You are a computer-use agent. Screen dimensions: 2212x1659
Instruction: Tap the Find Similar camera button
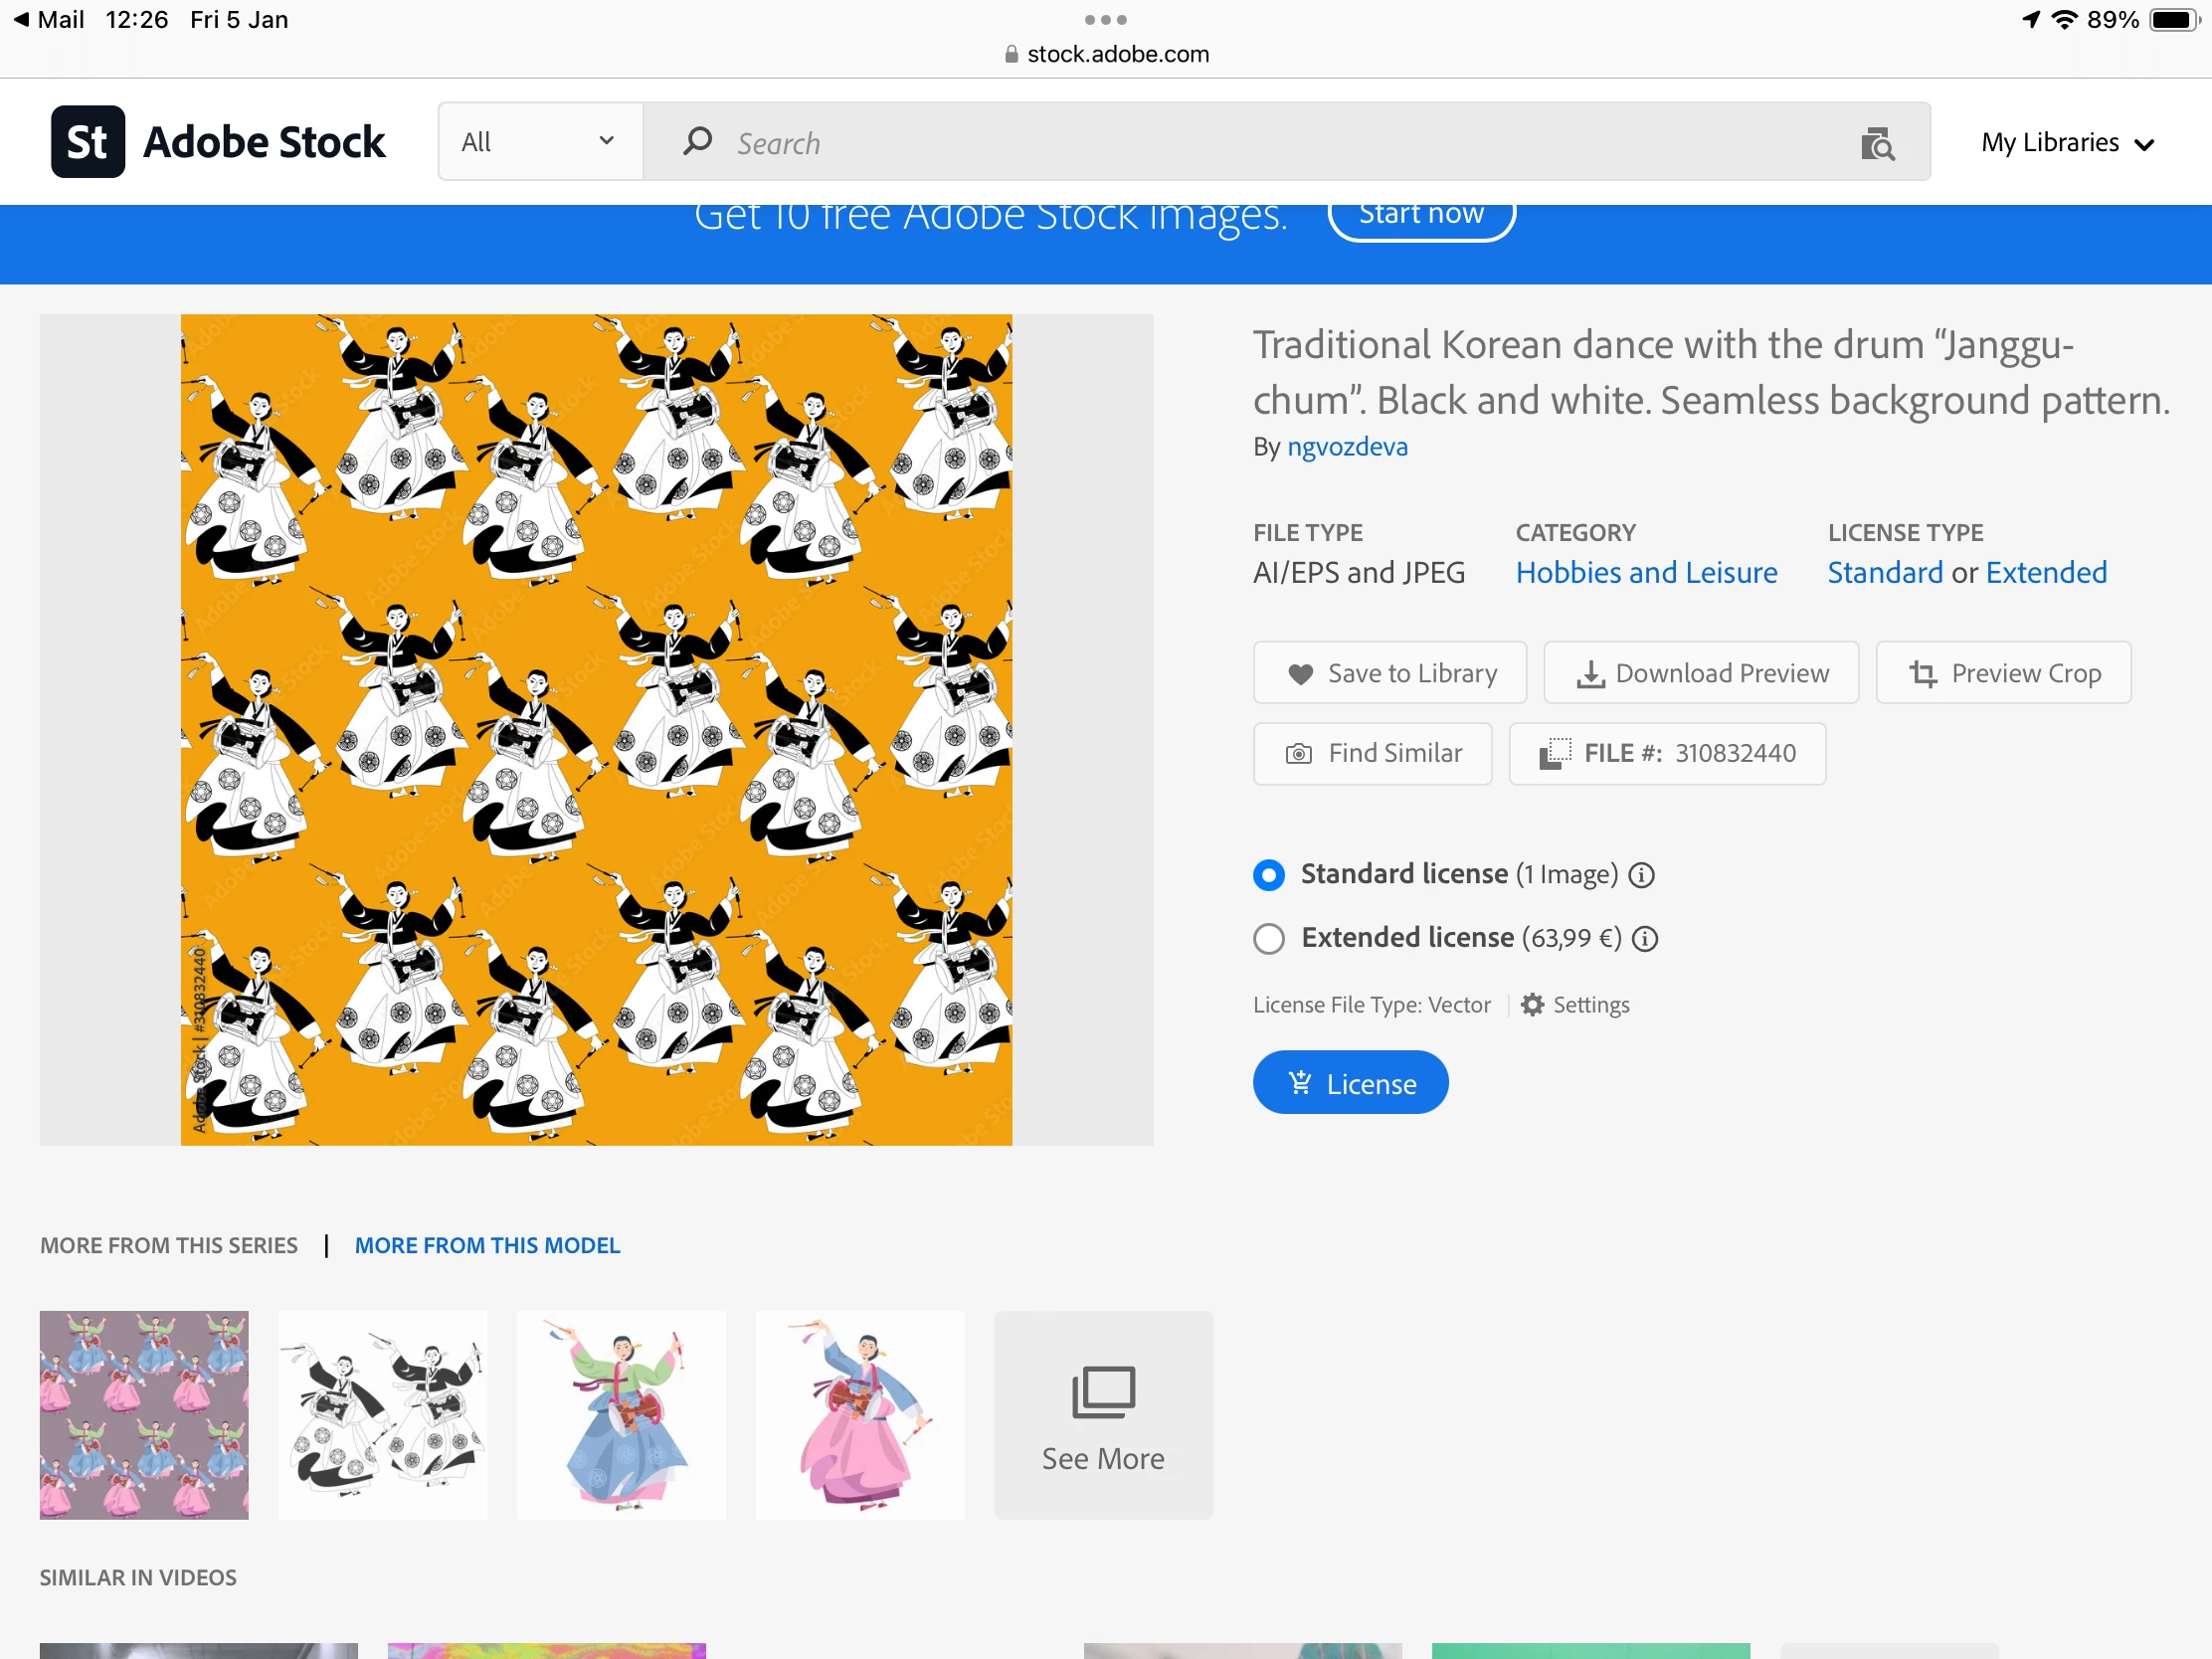(x=1372, y=753)
